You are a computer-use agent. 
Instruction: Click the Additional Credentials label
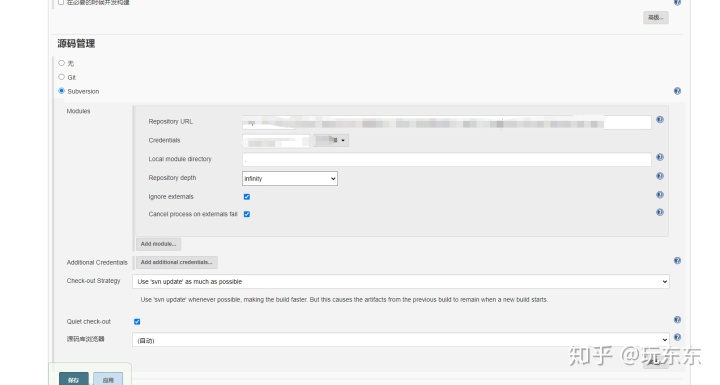click(97, 262)
